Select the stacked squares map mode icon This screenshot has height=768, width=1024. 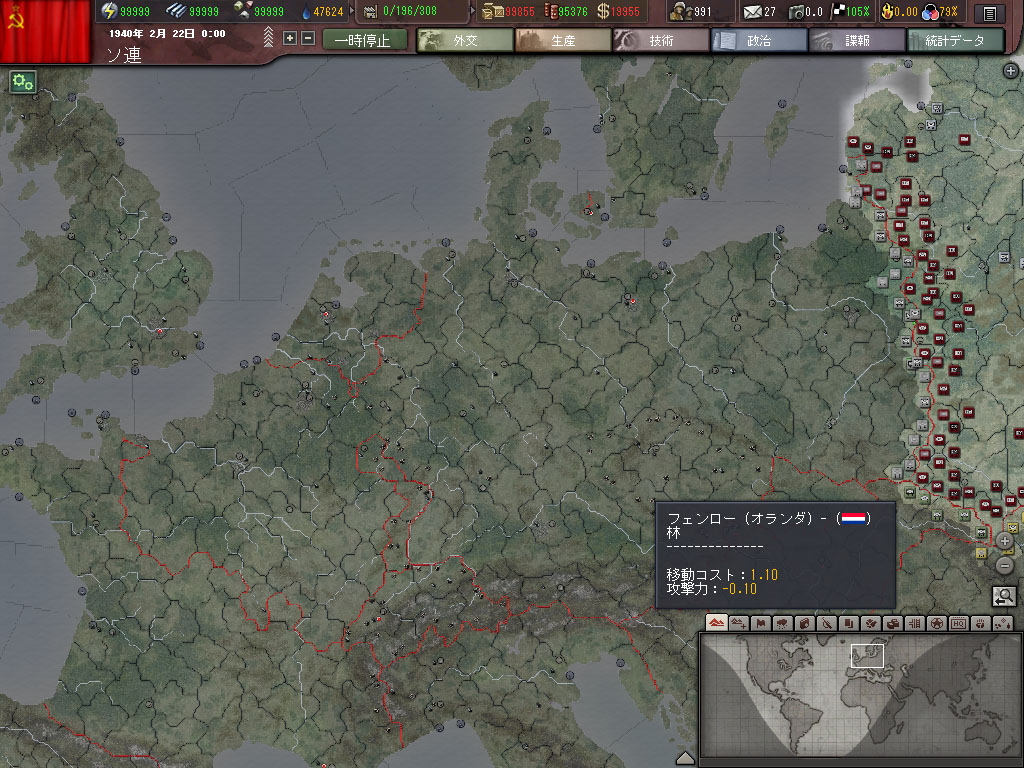(x=848, y=623)
